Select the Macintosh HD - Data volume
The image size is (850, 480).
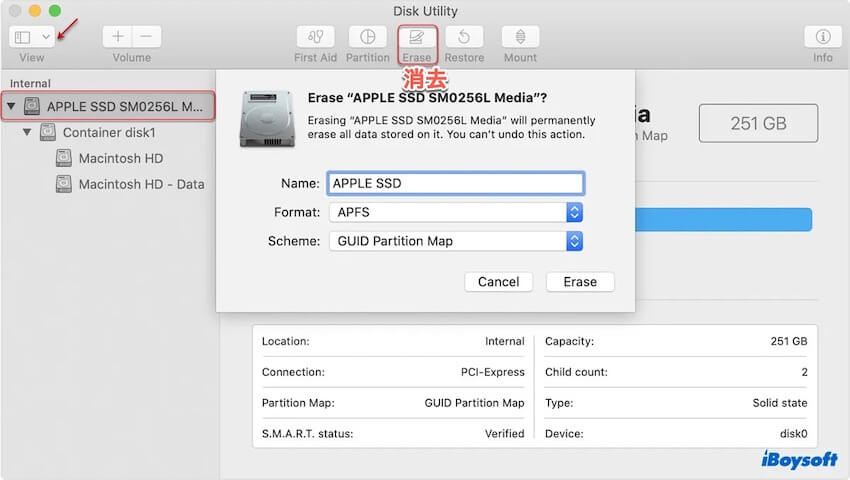click(141, 184)
